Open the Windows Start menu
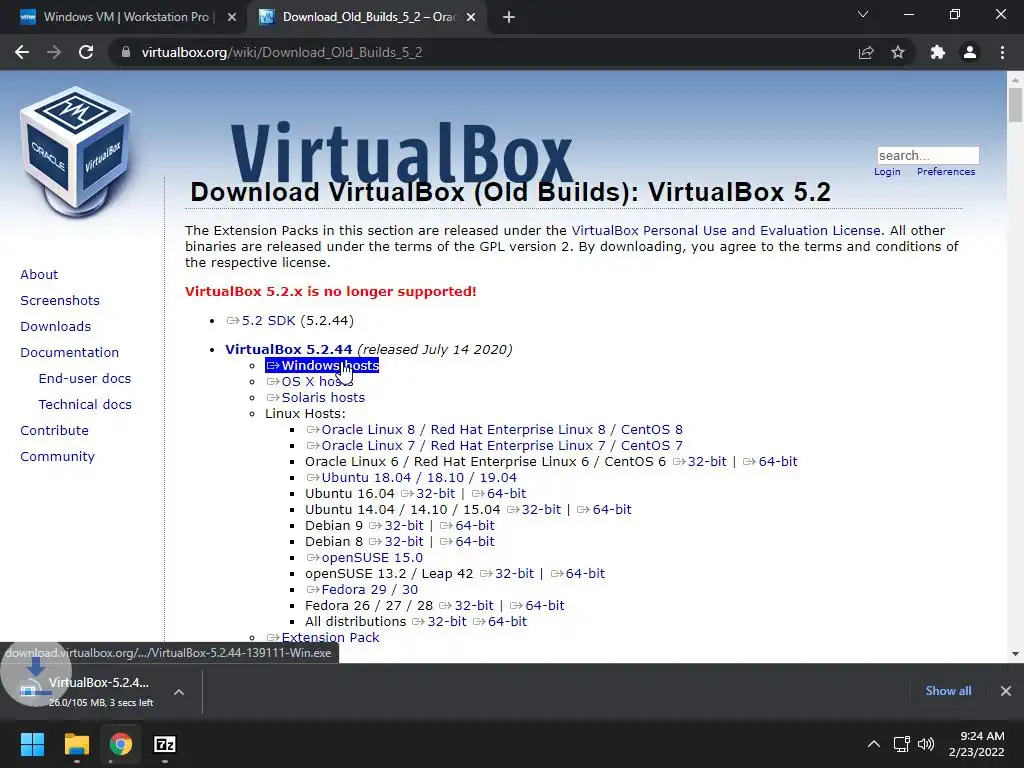 pos(32,744)
